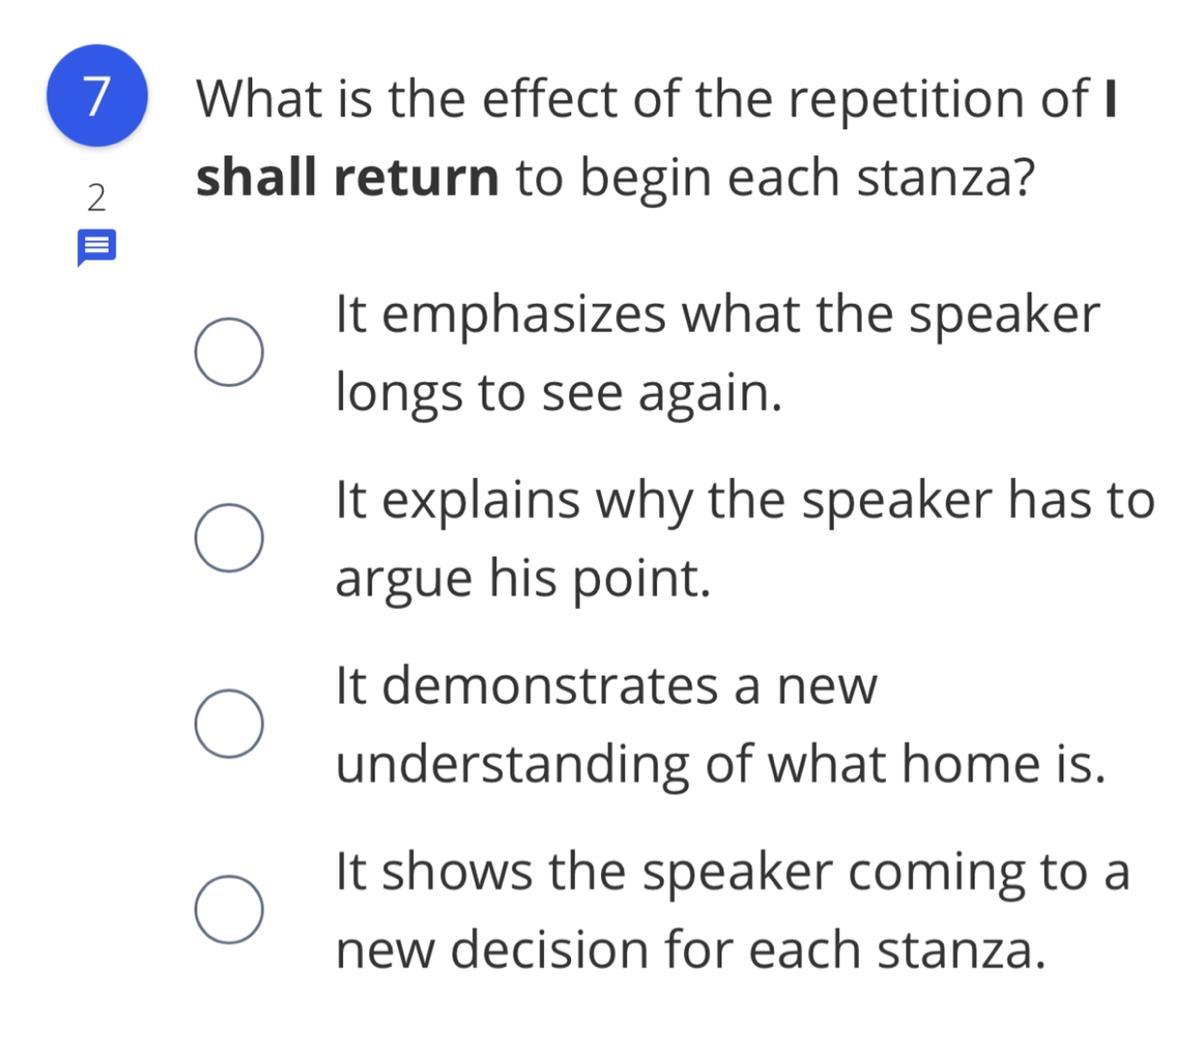Select the radio button for 'It explains why the speaker'
Viewport: 1200px width, 1055px height.
[229, 538]
